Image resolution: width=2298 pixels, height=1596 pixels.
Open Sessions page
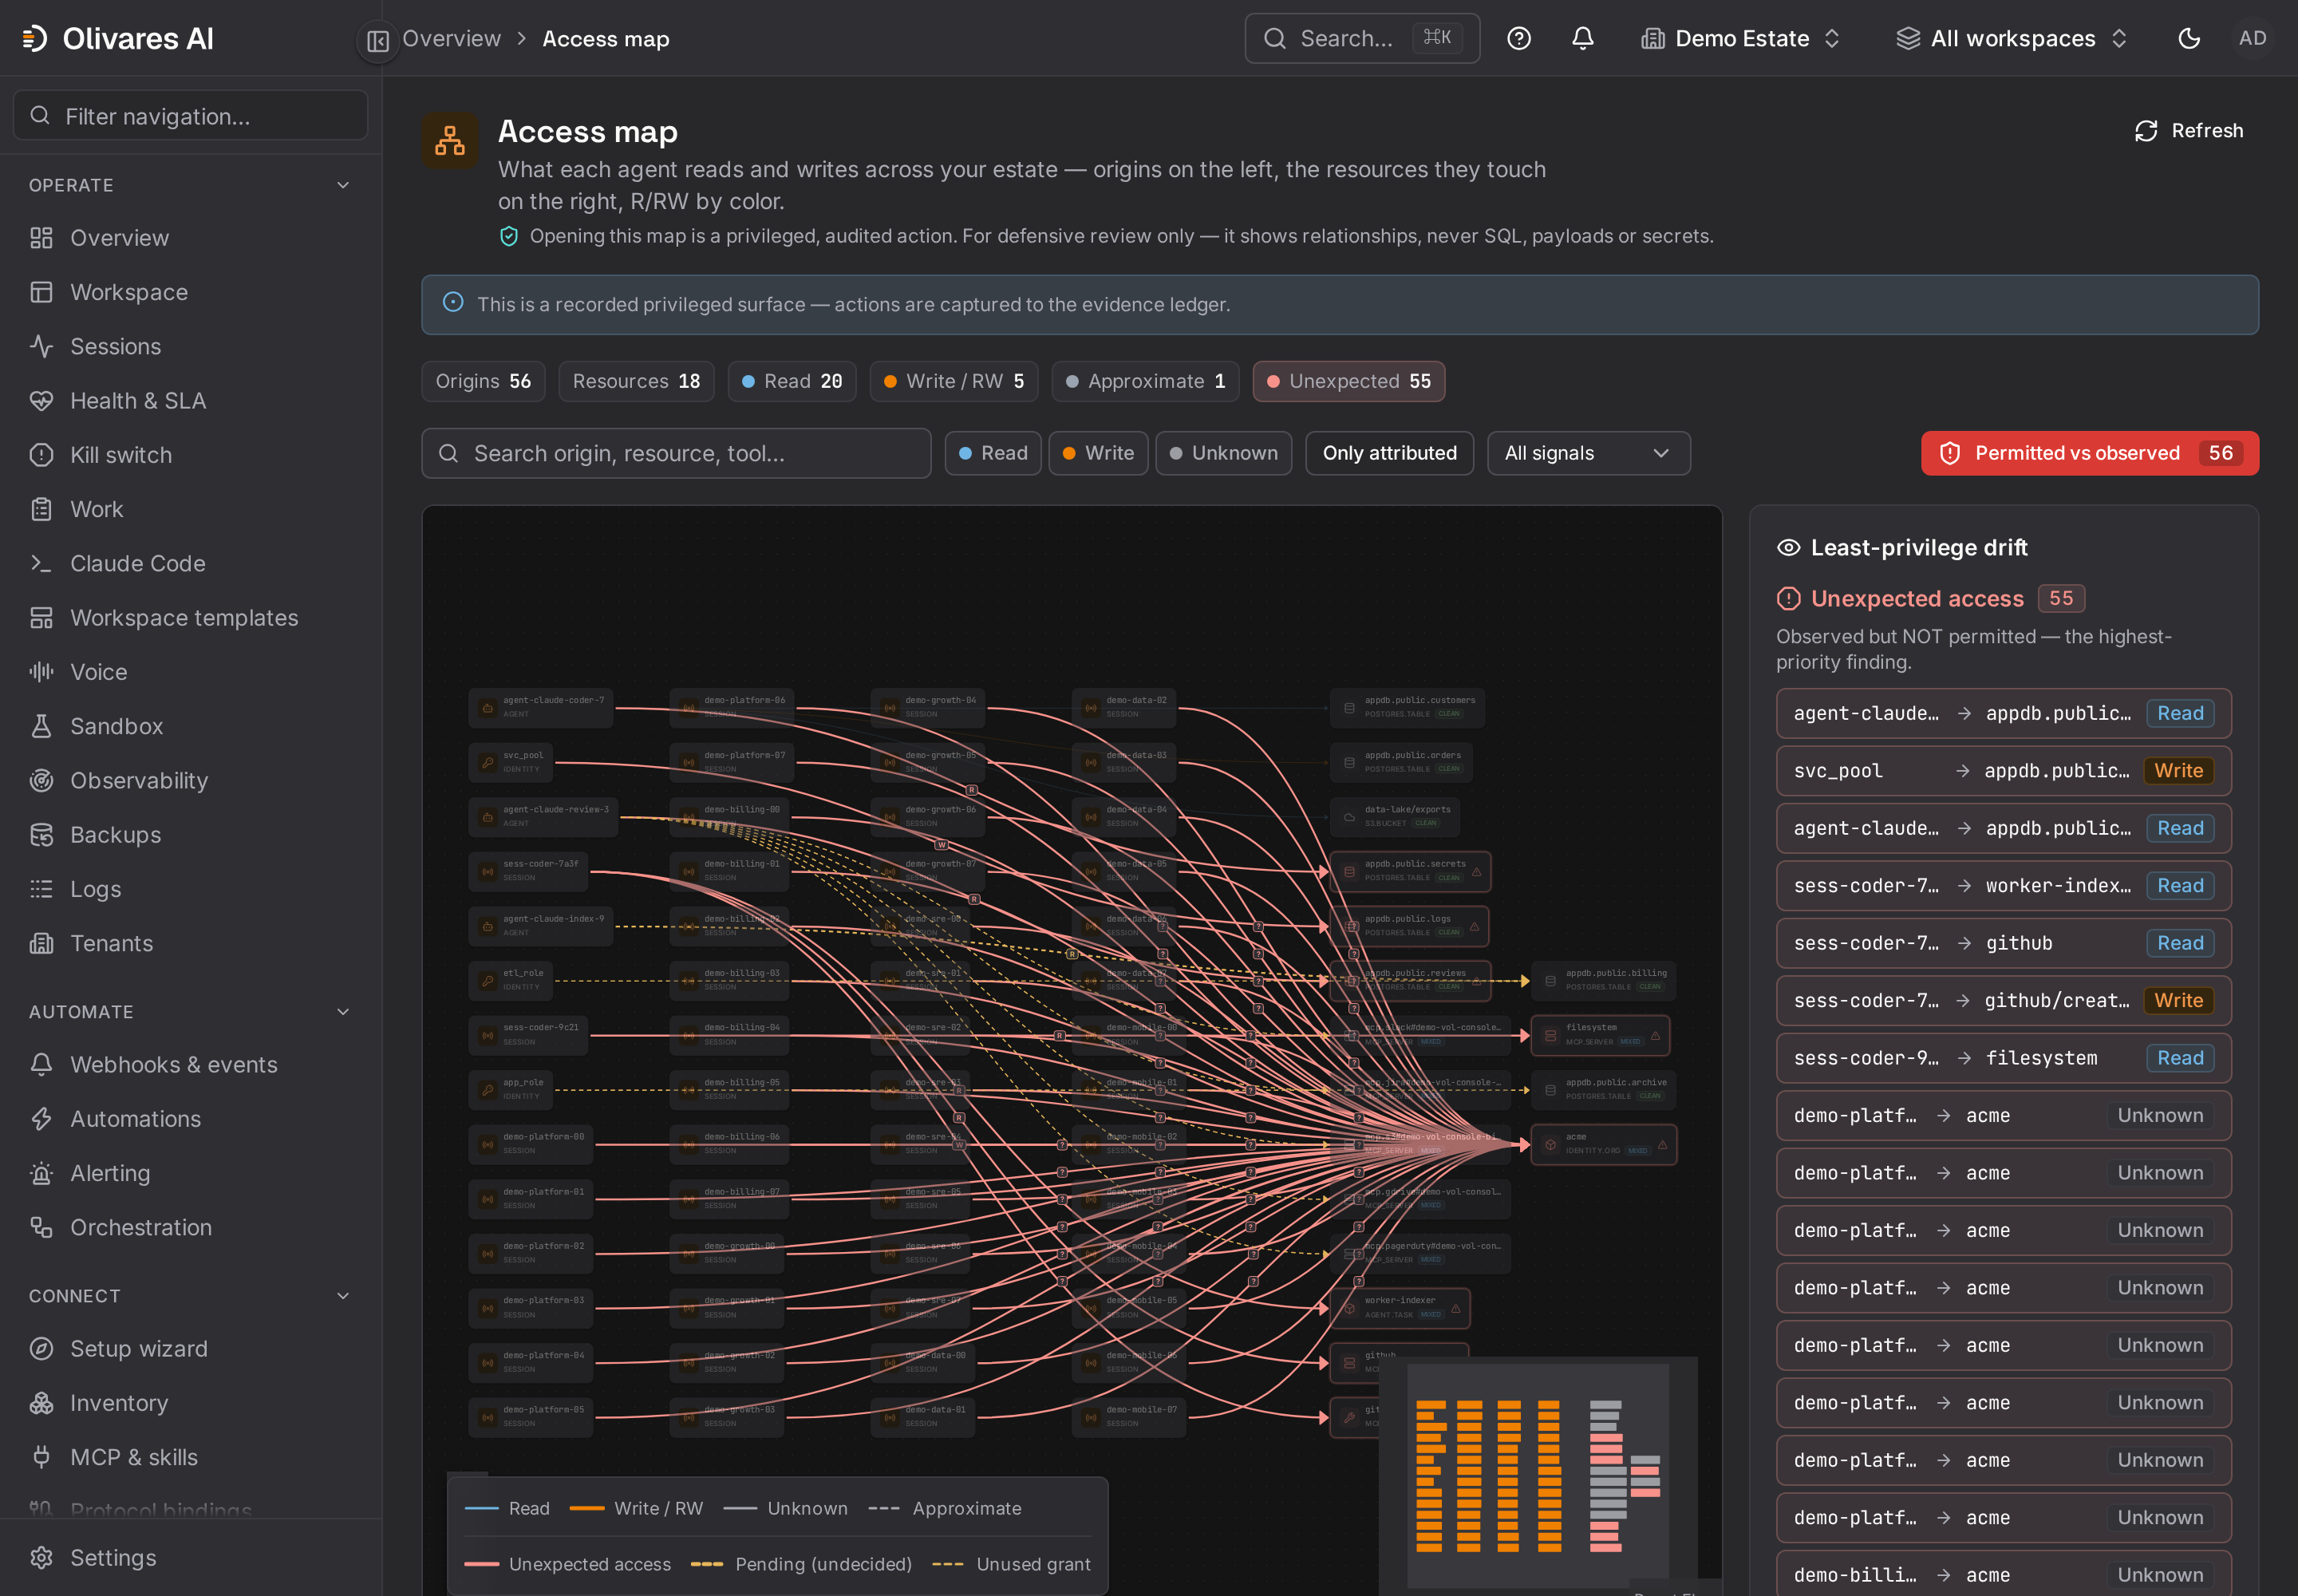190,346
